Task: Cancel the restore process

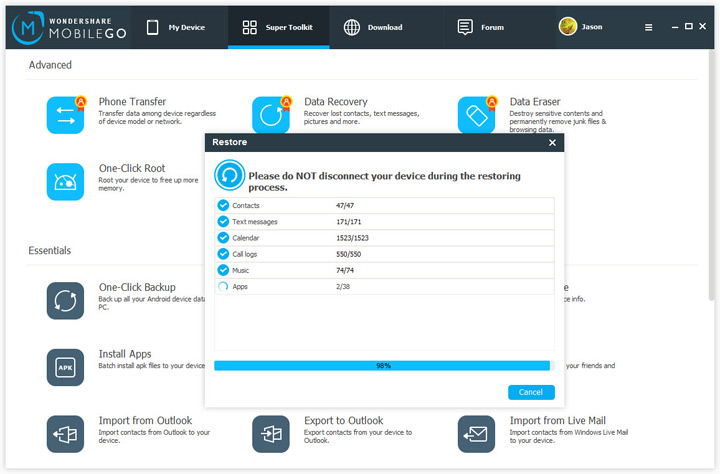Action: click(531, 392)
